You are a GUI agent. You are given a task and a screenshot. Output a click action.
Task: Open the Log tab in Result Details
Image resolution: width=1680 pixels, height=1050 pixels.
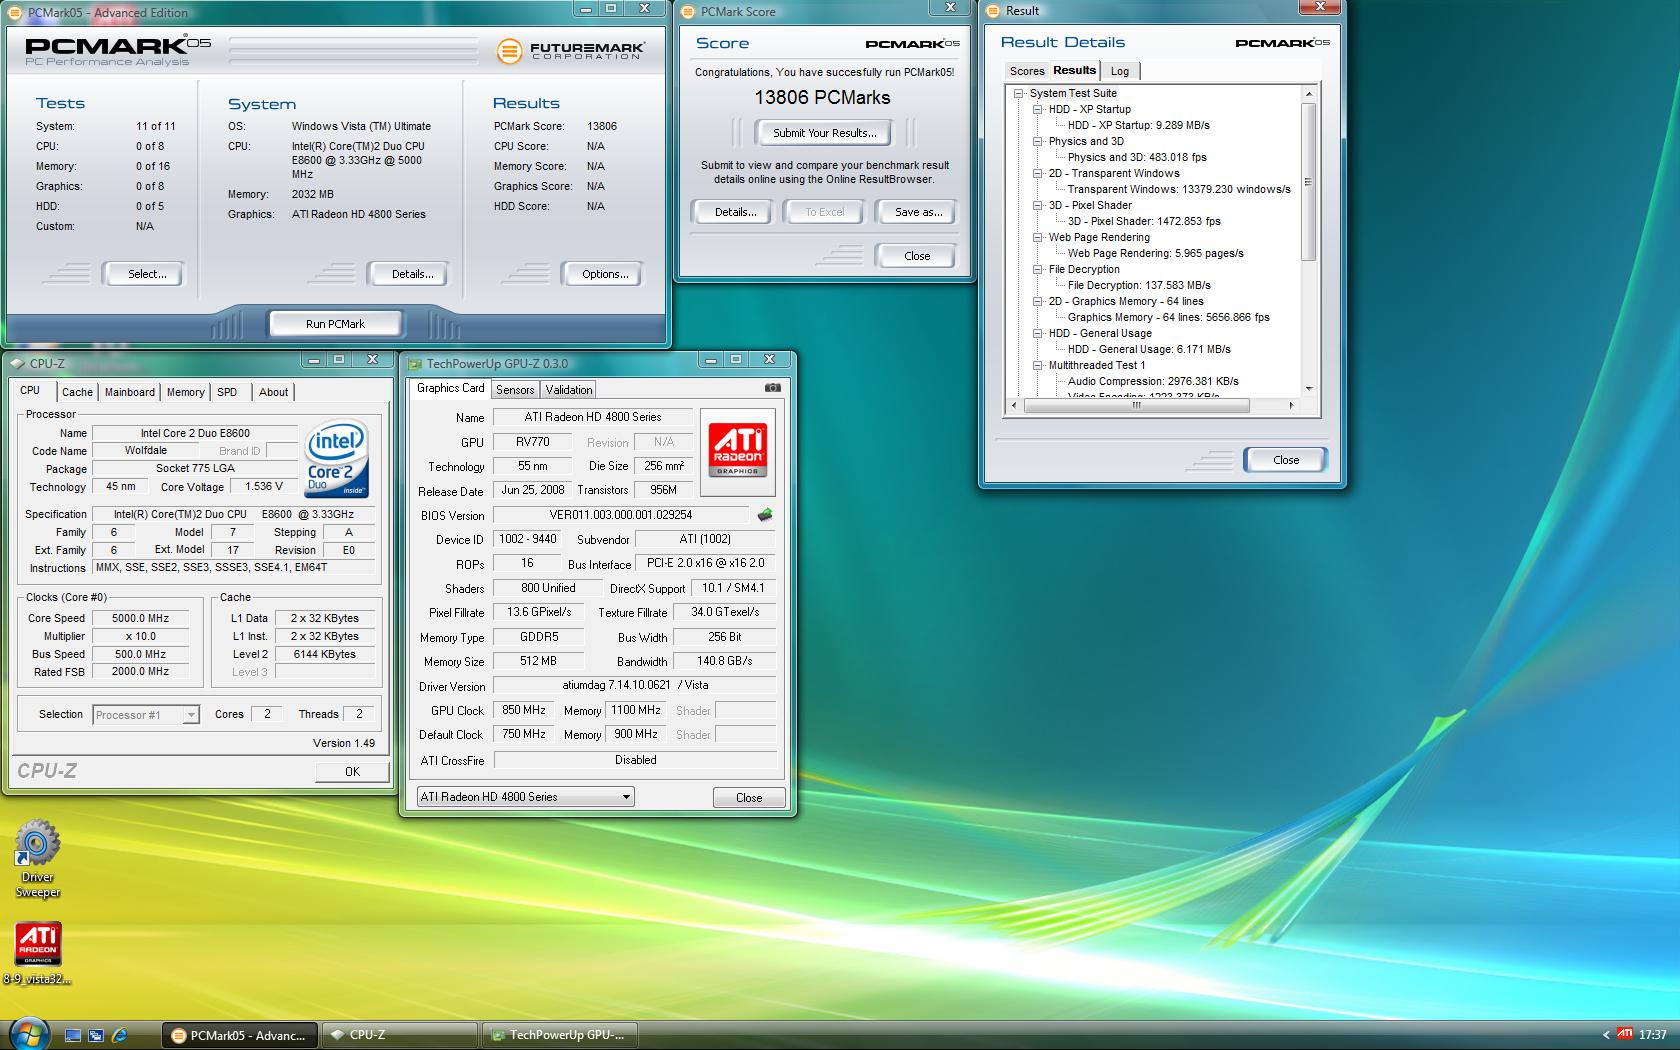point(1120,71)
